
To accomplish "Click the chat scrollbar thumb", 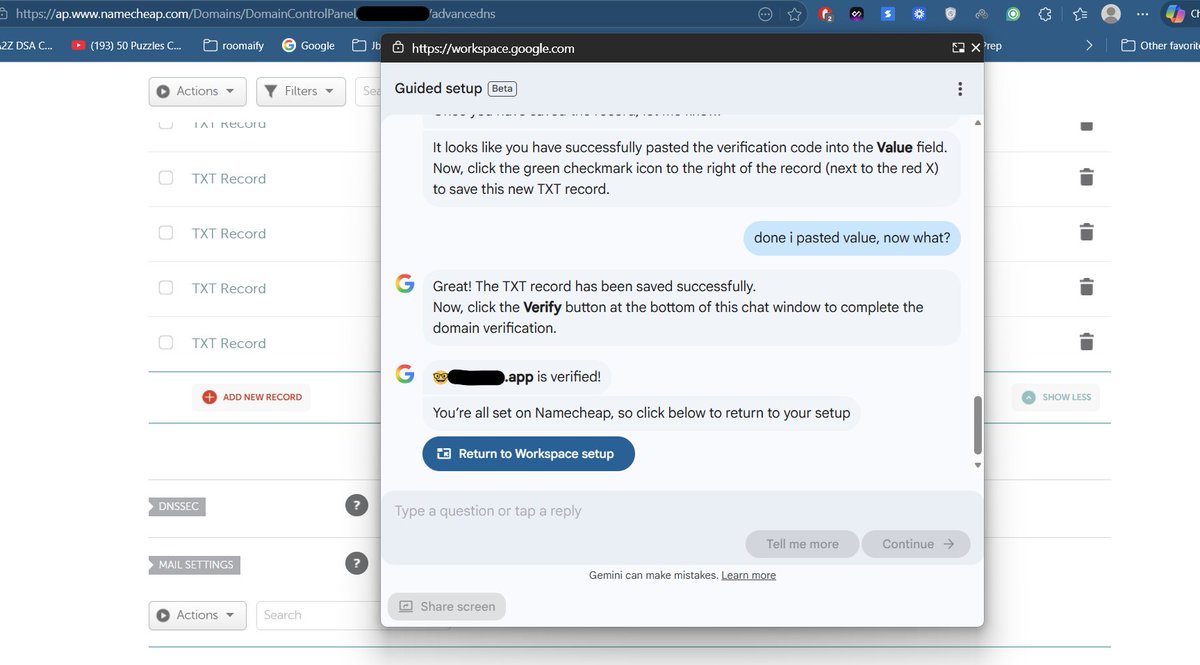I will coord(977,424).
